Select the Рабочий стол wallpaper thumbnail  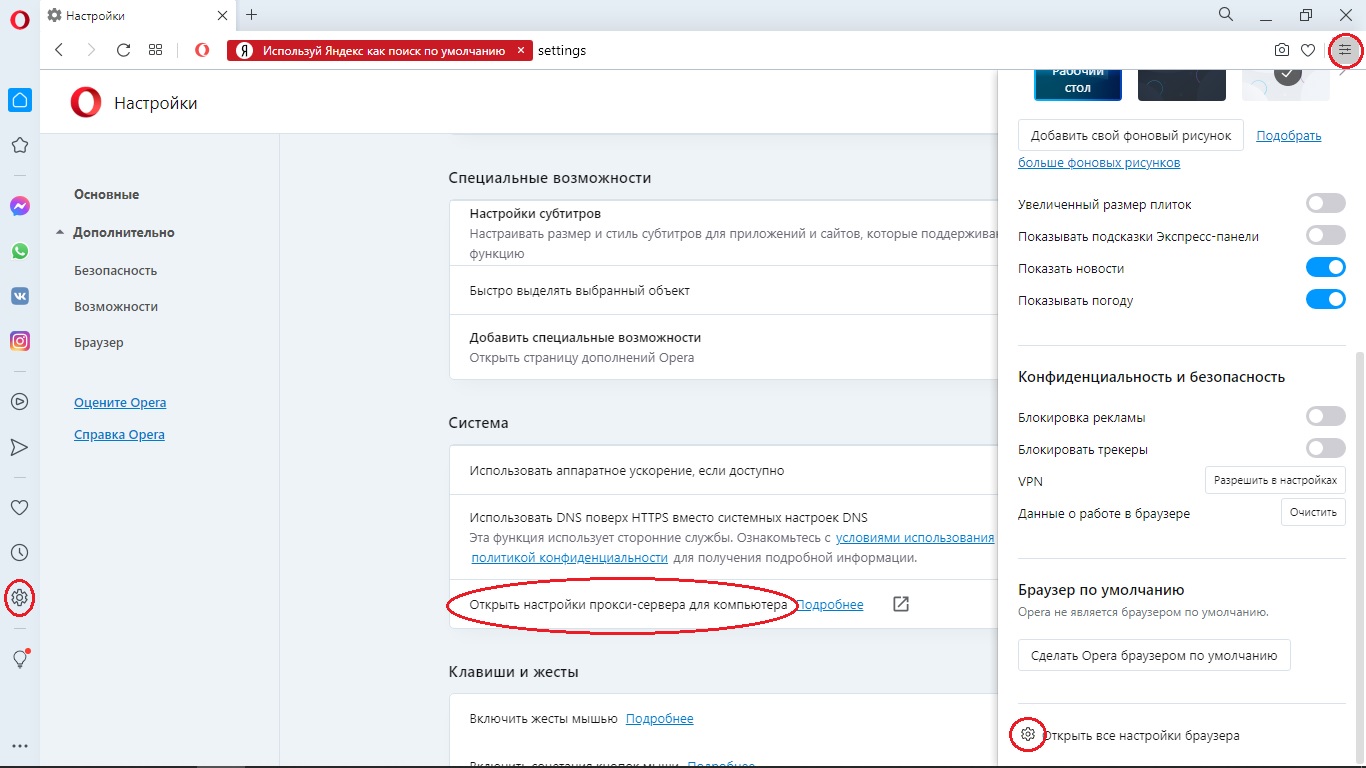[1077, 82]
